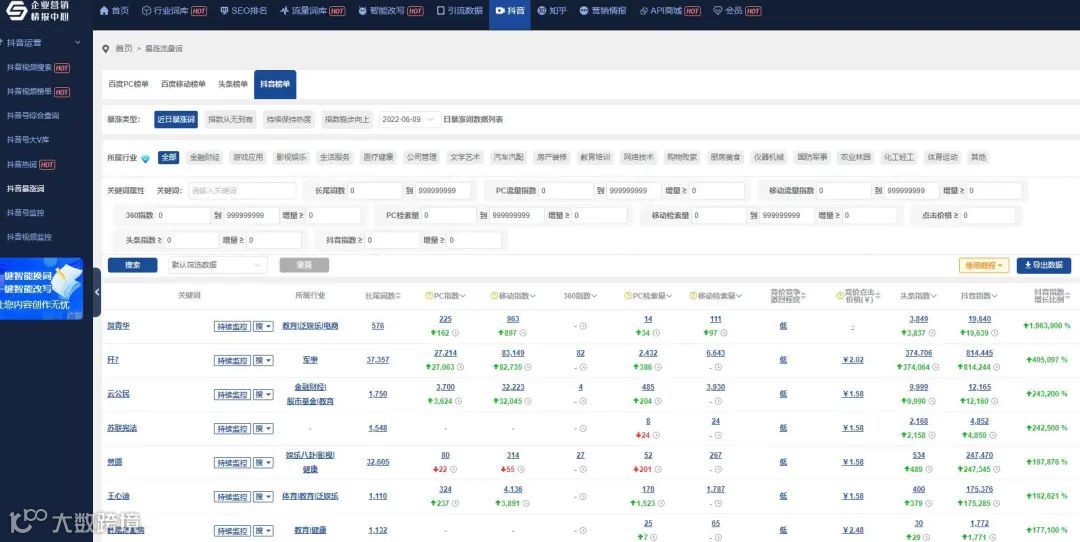Open 抖音号大V库 in the sidebar
The height and width of the screenshot is (542, 1080).
28,140
